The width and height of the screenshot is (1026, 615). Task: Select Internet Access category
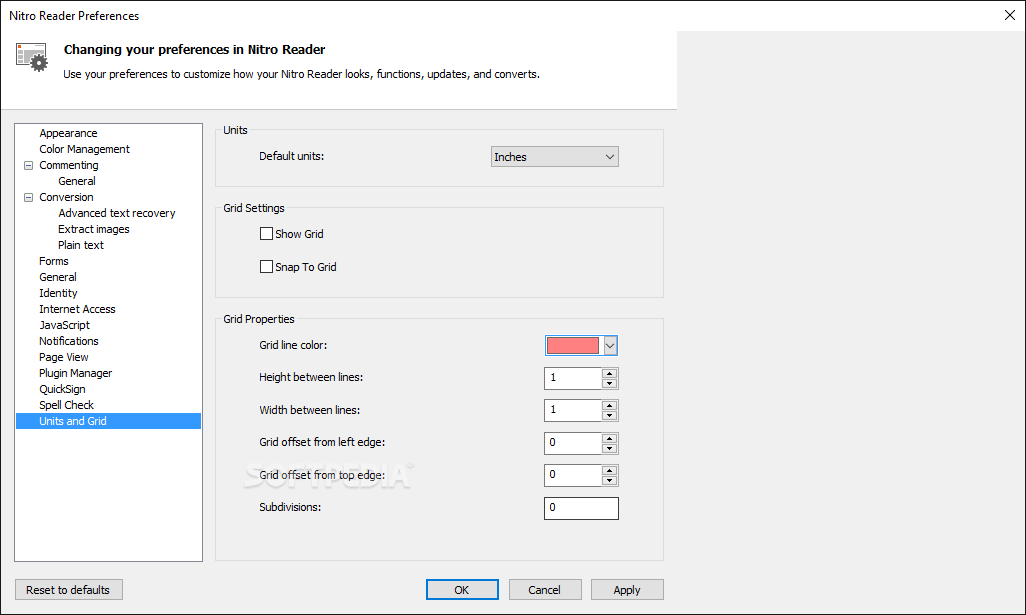point(77,309)
